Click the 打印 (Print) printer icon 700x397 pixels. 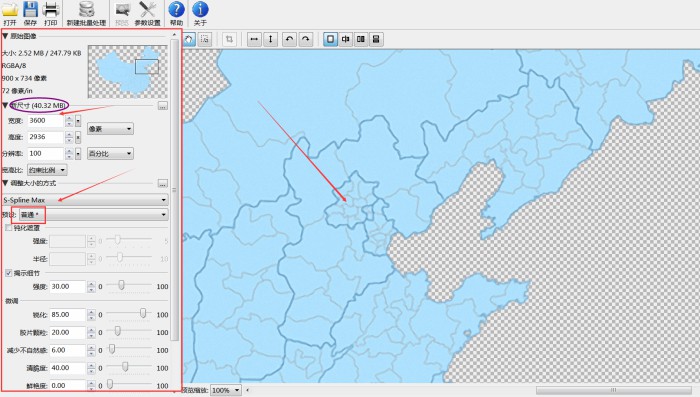point(50,9)
